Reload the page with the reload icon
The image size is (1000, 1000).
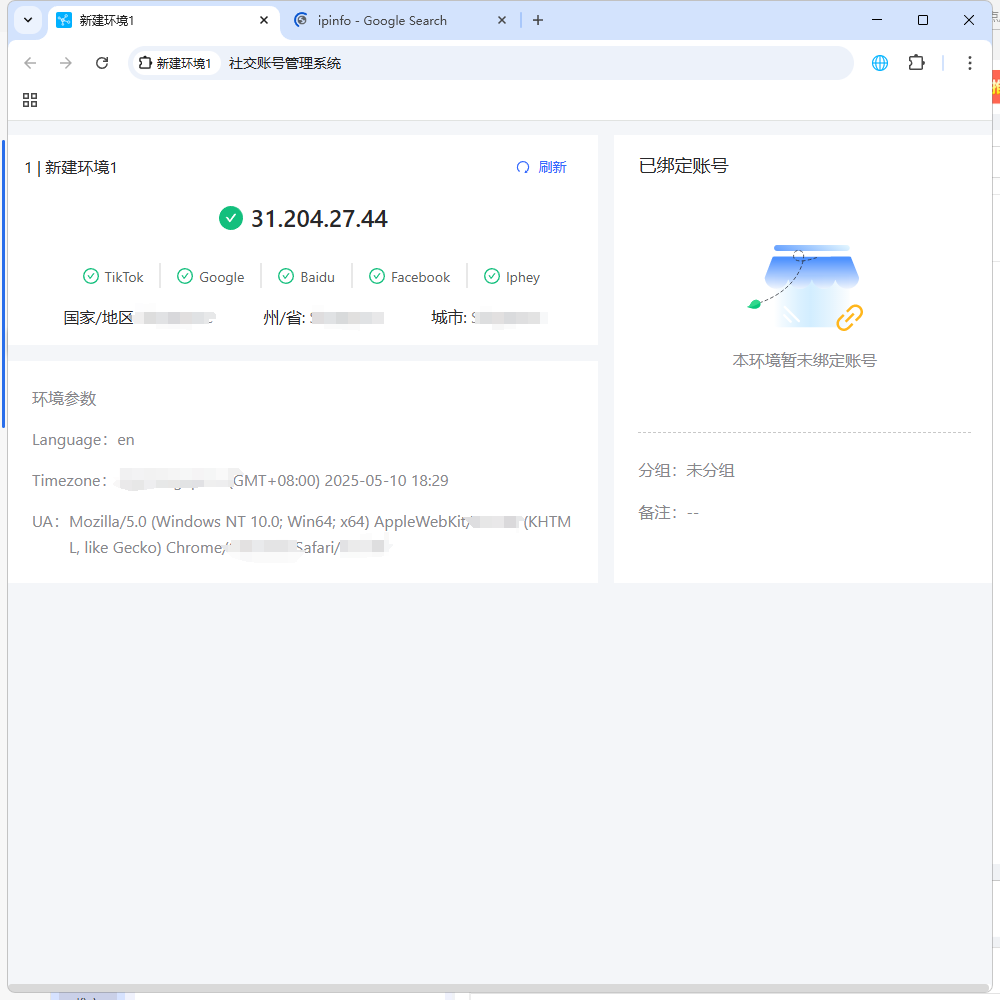point(102,63)
